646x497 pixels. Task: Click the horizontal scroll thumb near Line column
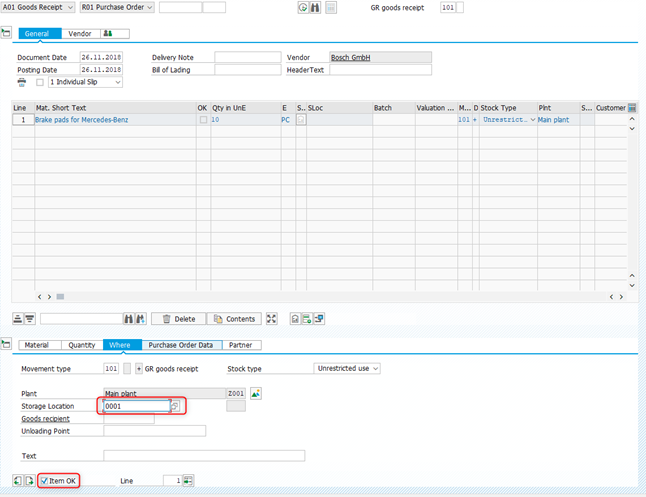coord(60,297)
